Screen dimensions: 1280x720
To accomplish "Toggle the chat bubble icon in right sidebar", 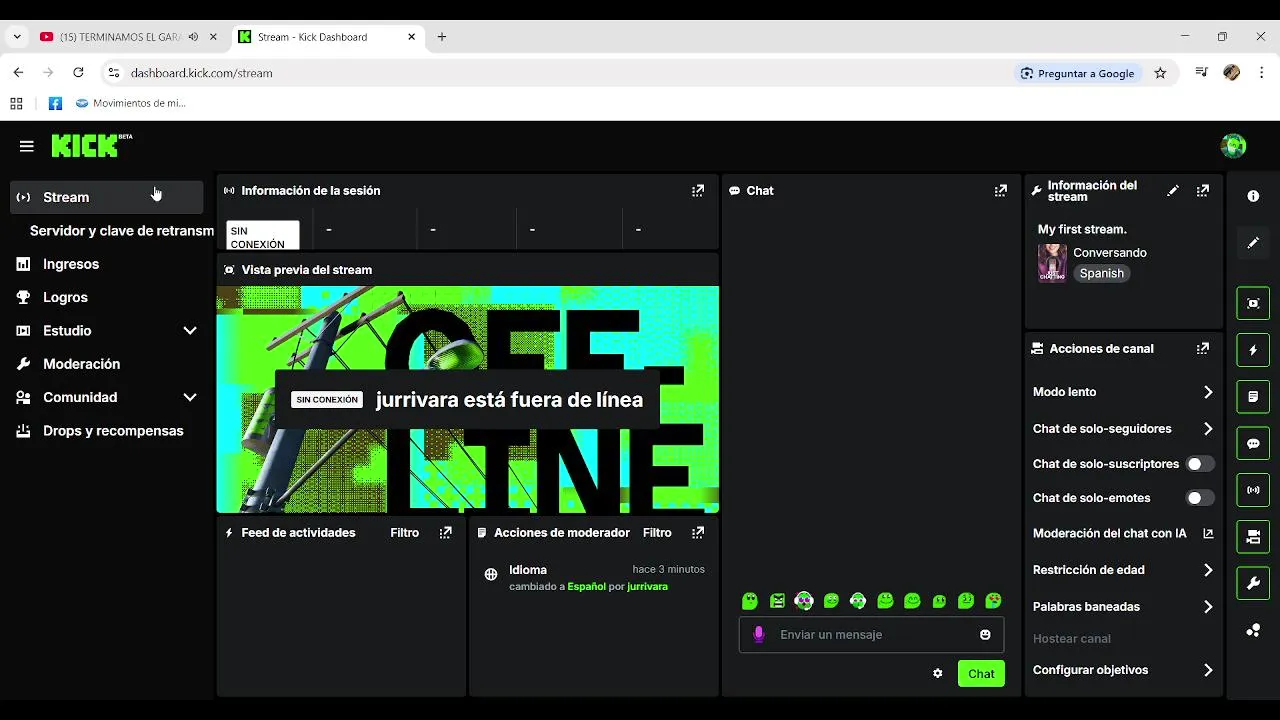I will [x=1253, y=443].
